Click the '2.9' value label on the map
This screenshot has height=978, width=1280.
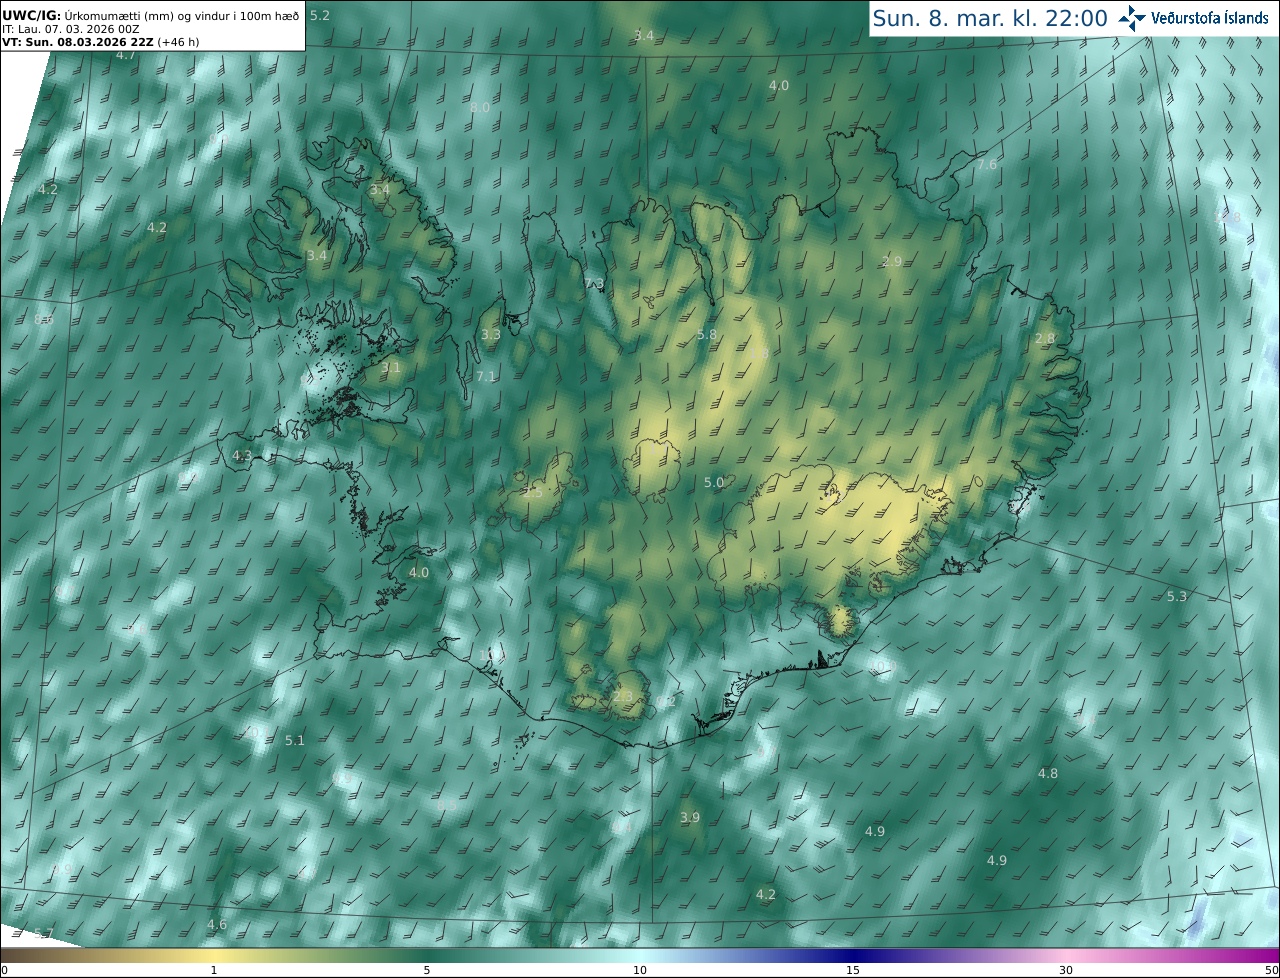pyautogui.click(x=892, y=261)
